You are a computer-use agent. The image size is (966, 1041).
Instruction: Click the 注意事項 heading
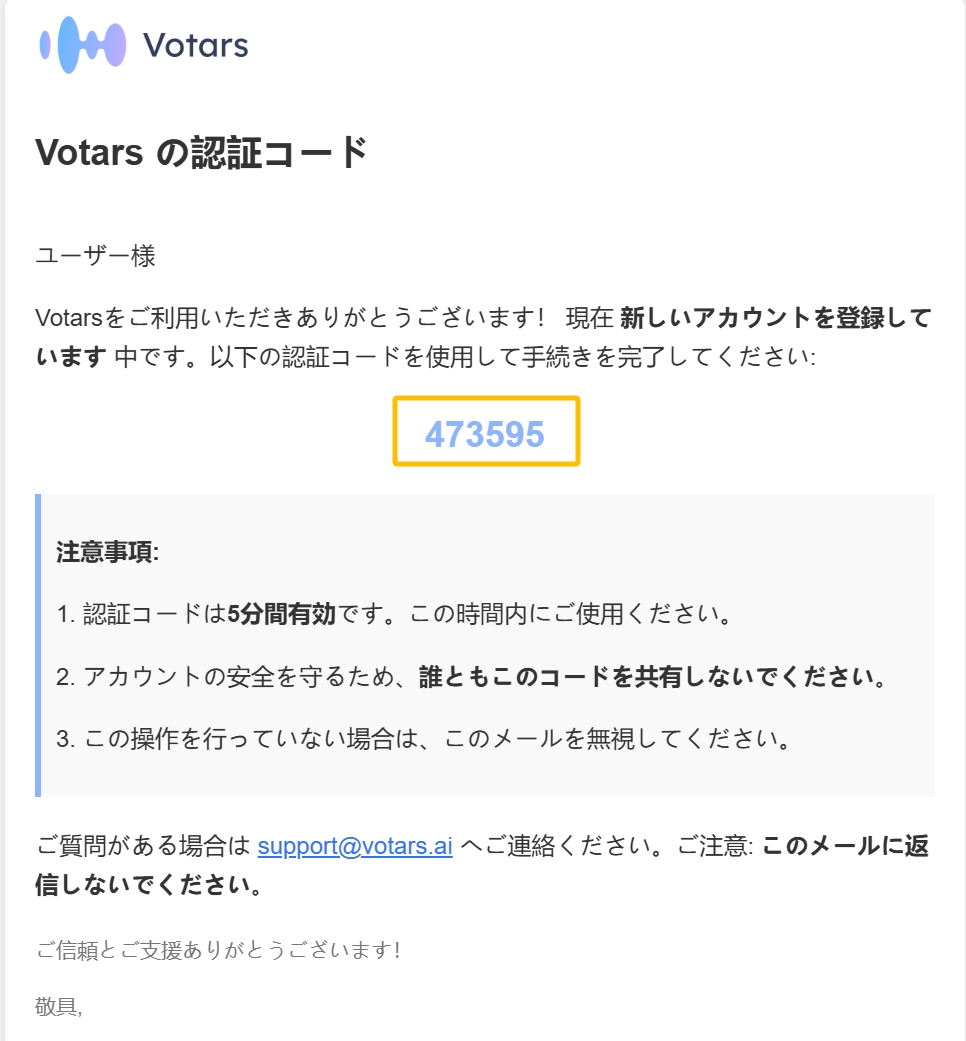click(x=108, y=552)
